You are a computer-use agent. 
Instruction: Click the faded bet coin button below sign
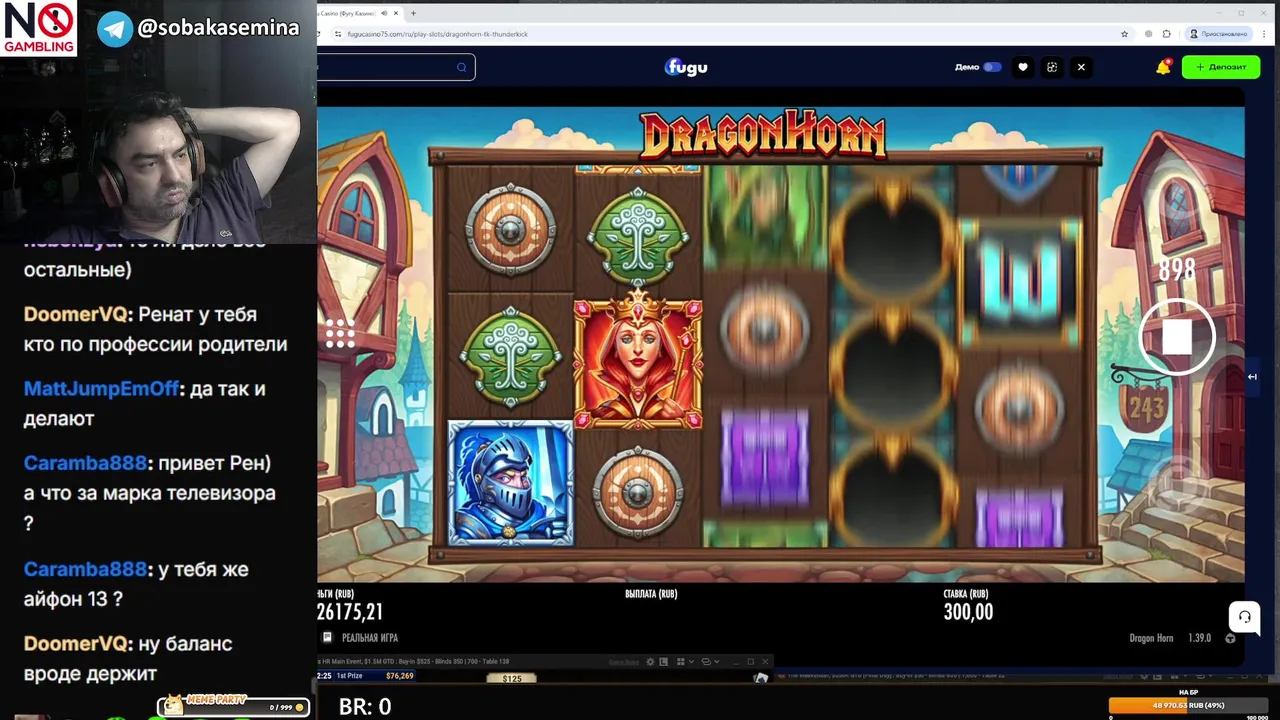pyautogui.click(x=1179, y=485)
